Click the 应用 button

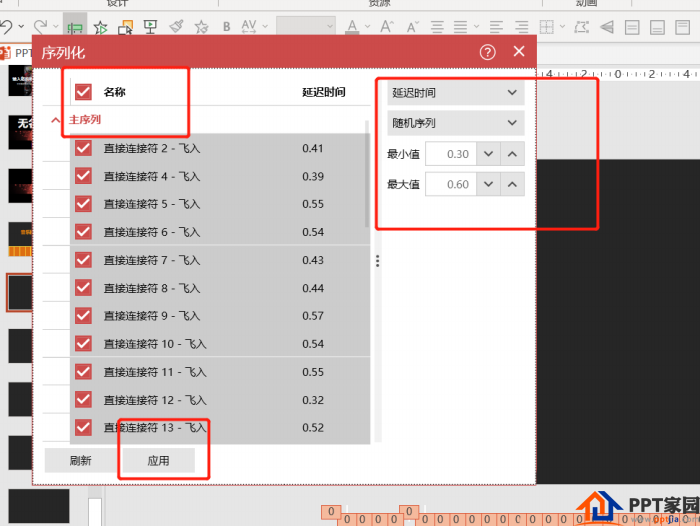click(x=158, y=461)
